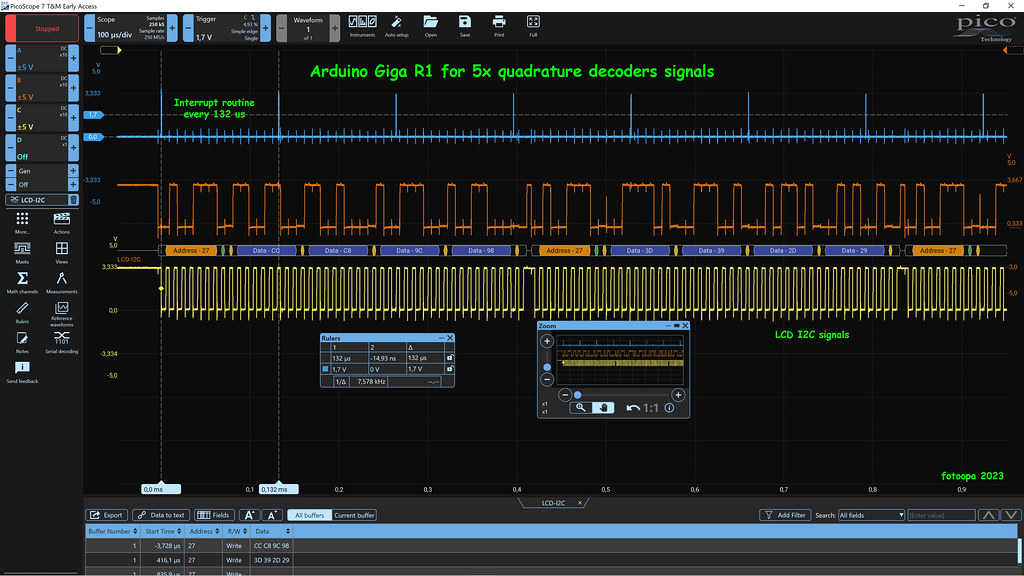Sort by the Data column
Image resolution: width=1024 pixels, height=576 pixels.
[272, 532]
